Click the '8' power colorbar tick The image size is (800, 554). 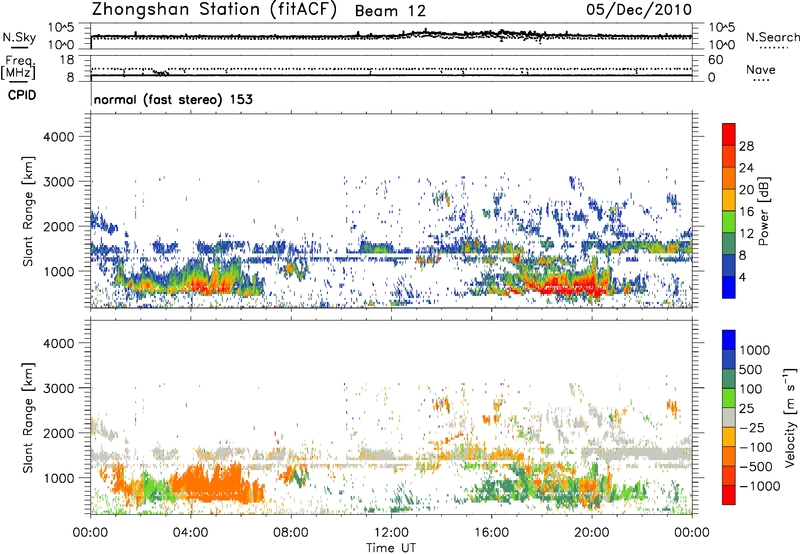pos(743,256)
